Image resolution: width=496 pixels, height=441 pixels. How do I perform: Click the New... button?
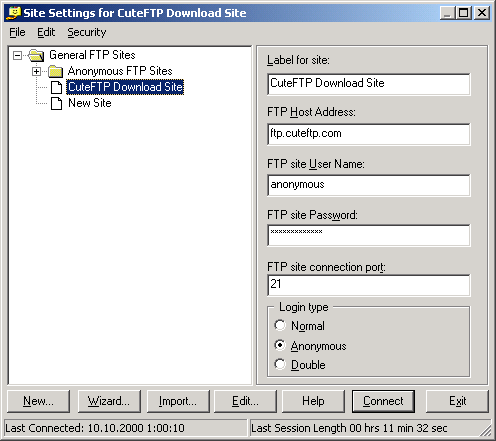39,401
